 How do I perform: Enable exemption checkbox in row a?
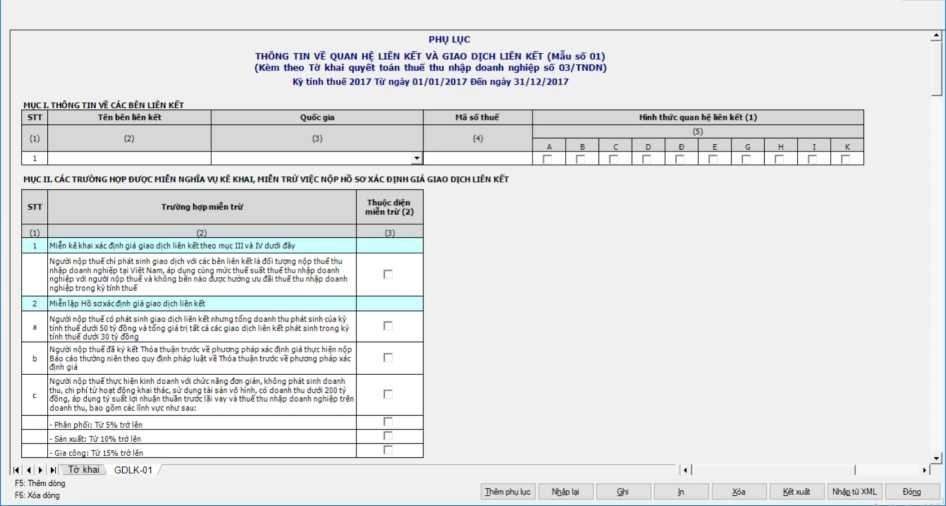388,325
